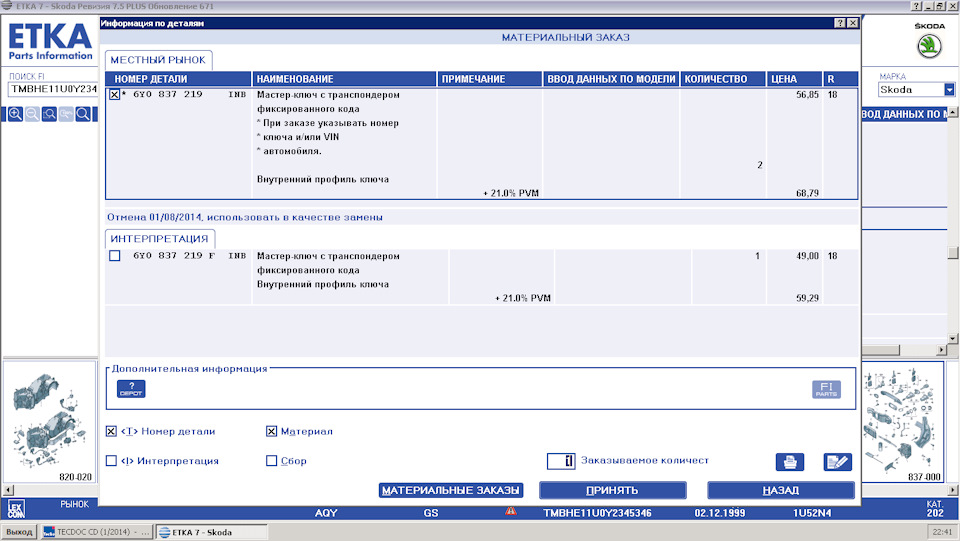Select the МЕСТНЫЙ РЫНОК tab
The width and height of the screenshot is (960, 541).
tap(158, 60)
